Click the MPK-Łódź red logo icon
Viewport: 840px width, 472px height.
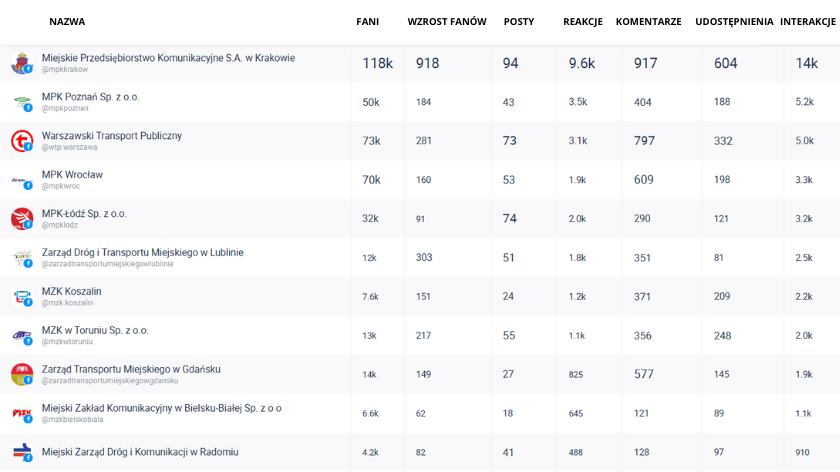pyautogui.click(x=21, y=219)
